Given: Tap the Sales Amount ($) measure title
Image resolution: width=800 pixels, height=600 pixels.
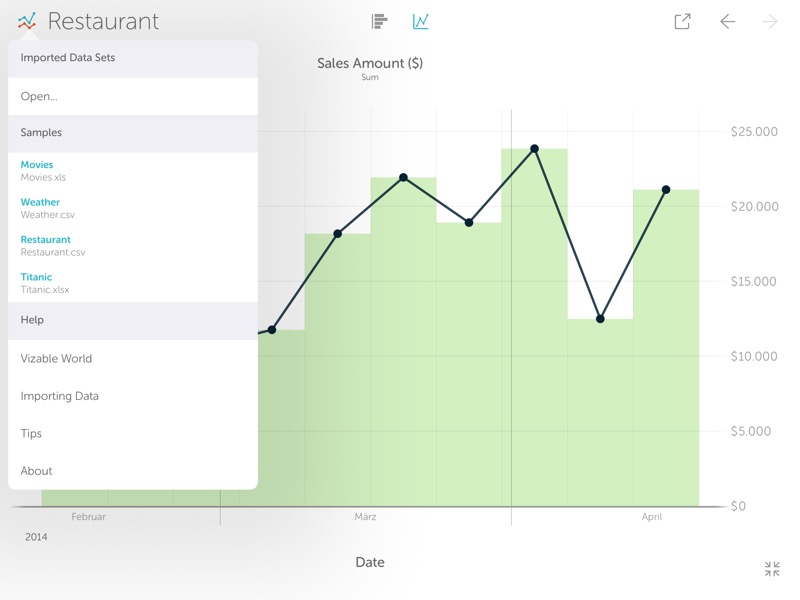Looking at the screenshot, I should [x=370, y=63].
